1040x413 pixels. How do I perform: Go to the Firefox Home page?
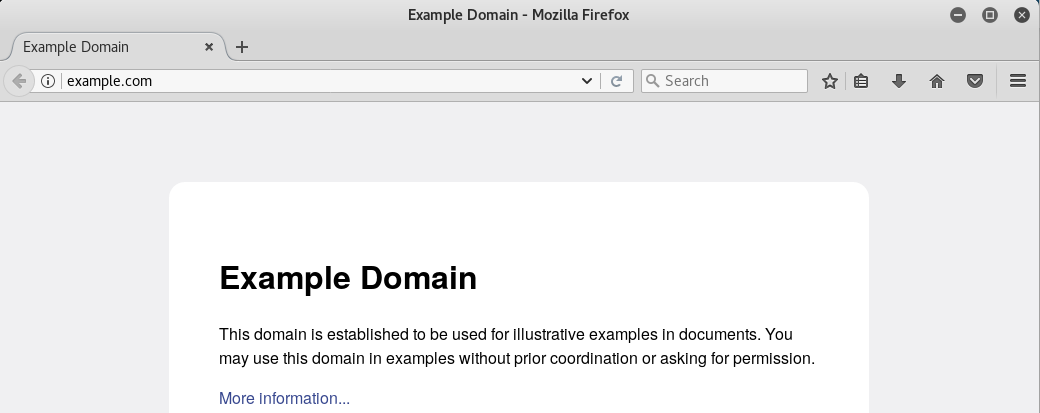coord(937,81)
